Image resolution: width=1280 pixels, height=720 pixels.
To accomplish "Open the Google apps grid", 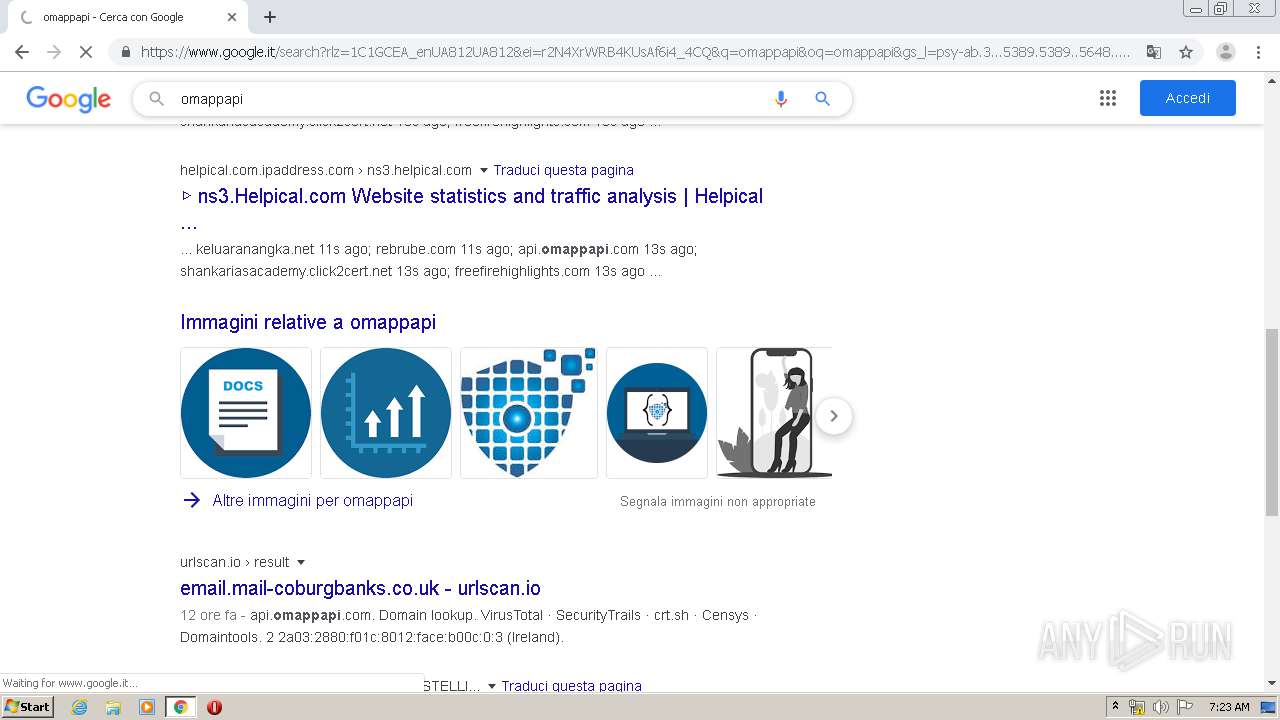I will (1107, 98).
